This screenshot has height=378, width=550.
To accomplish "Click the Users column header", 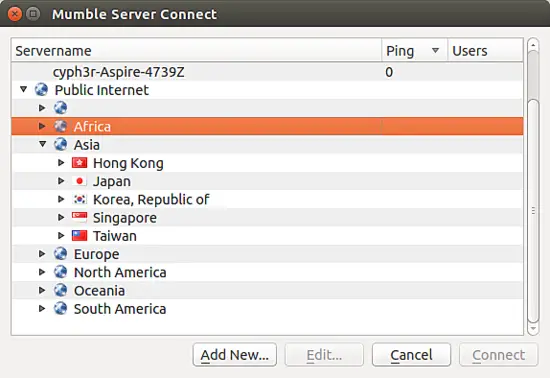I will pos(485,51).
